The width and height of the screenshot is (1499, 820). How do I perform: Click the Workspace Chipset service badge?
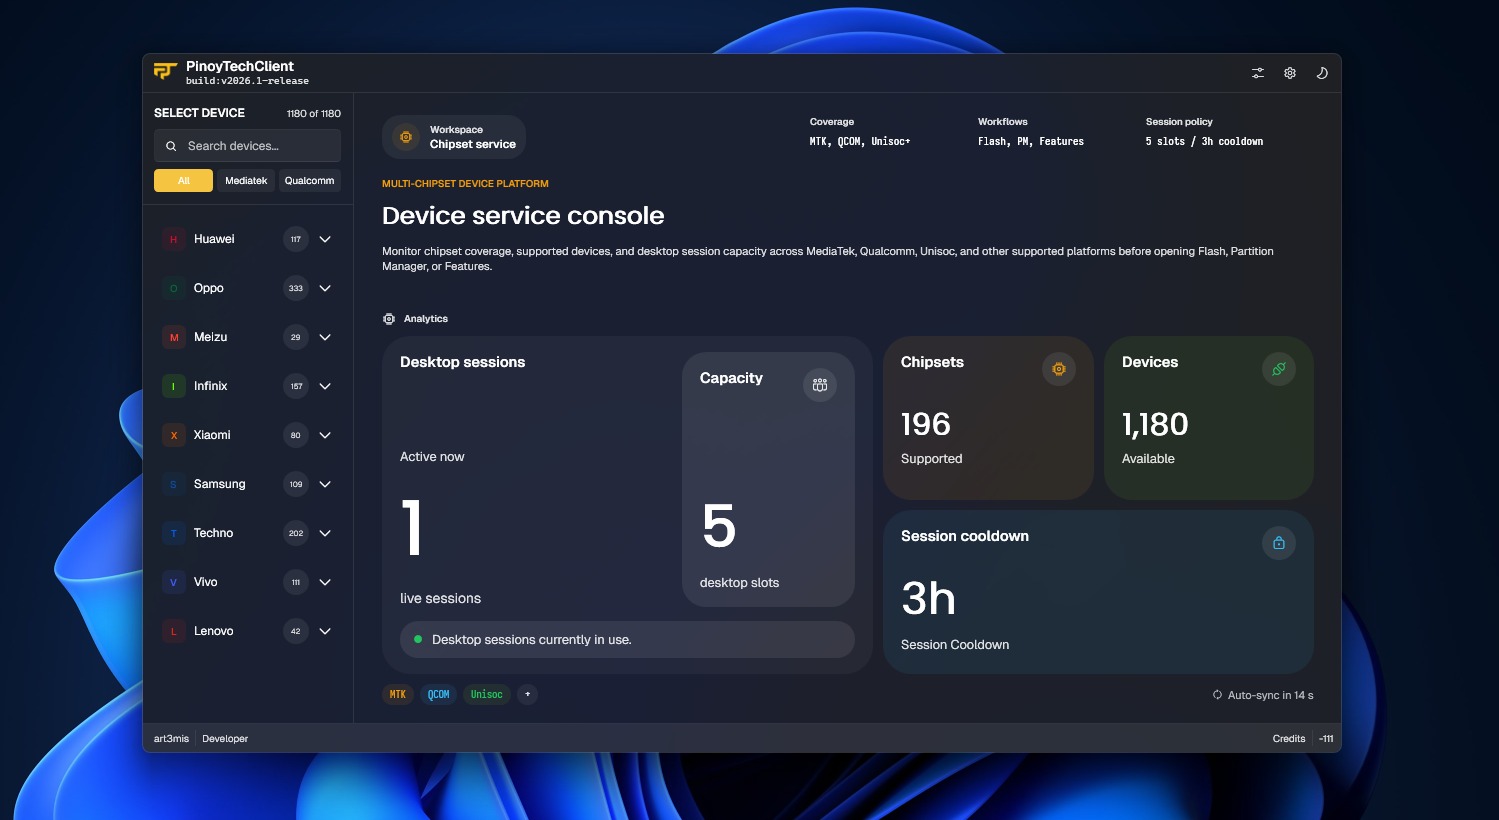click(454, 137)
